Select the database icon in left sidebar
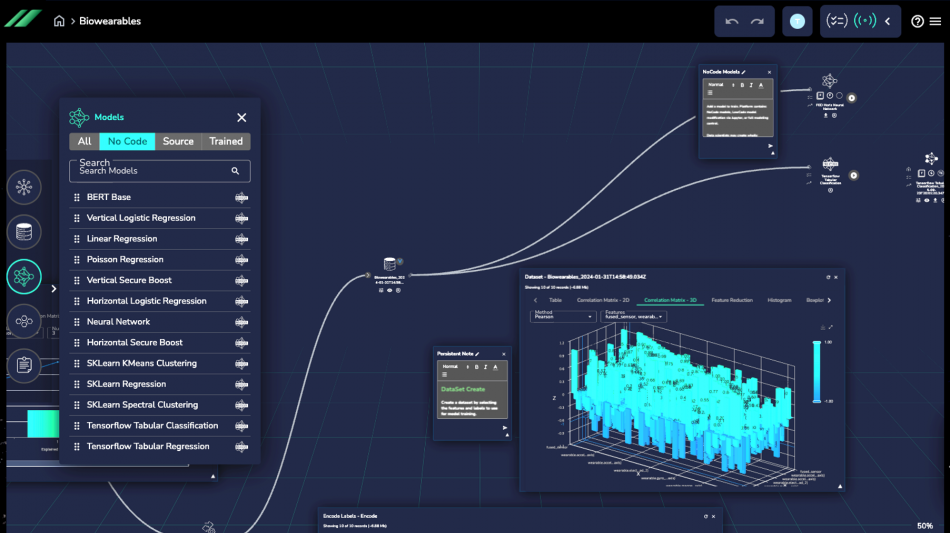The image size is (950, 533). 24,232
